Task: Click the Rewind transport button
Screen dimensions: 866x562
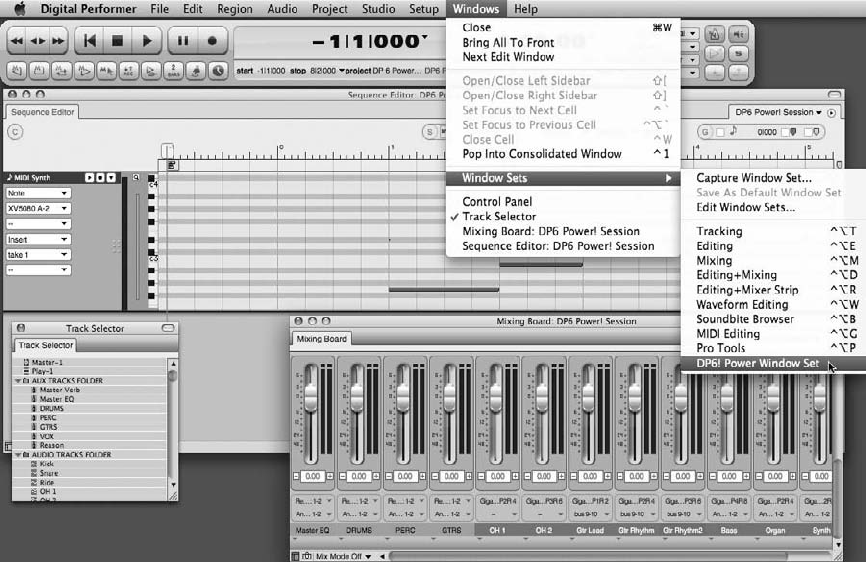Action: coord(17,41)
